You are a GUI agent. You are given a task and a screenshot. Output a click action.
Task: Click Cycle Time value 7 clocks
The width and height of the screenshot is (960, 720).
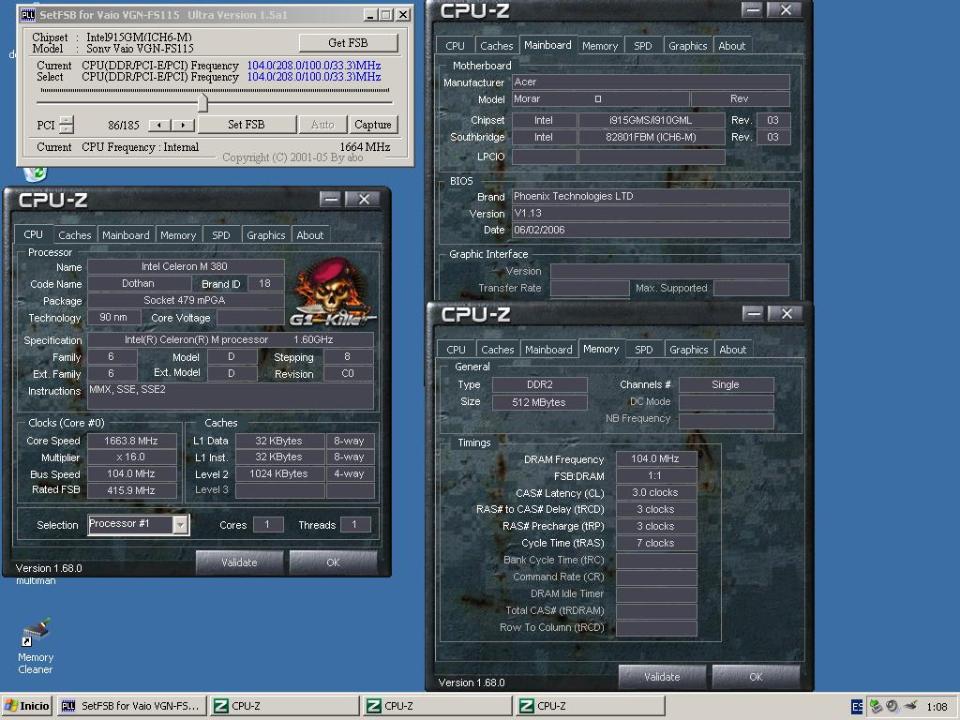coord(656,543)
